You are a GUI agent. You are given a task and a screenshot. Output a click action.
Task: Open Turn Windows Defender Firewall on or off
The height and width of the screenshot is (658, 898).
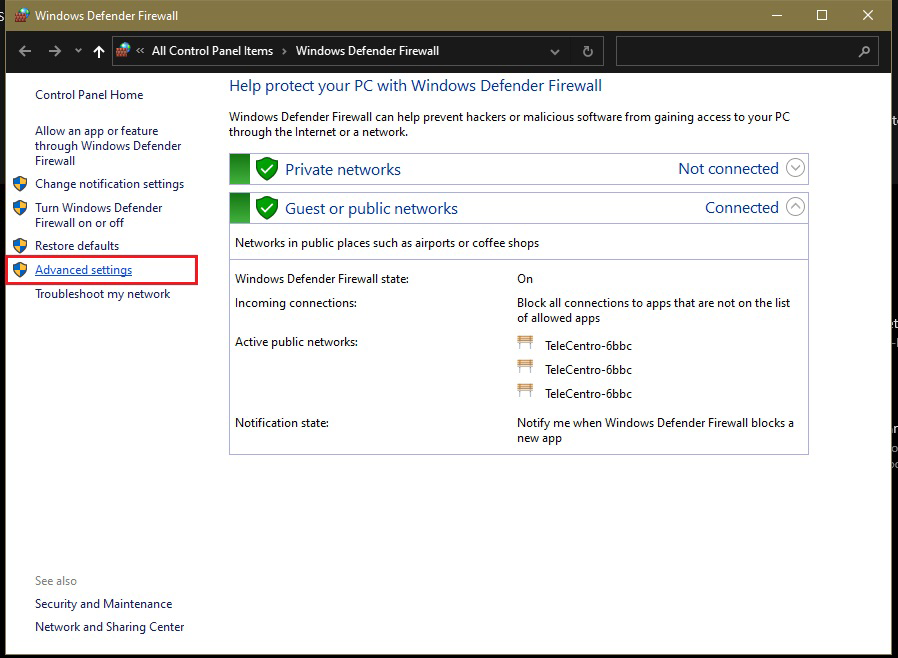[x=99, y=215]
